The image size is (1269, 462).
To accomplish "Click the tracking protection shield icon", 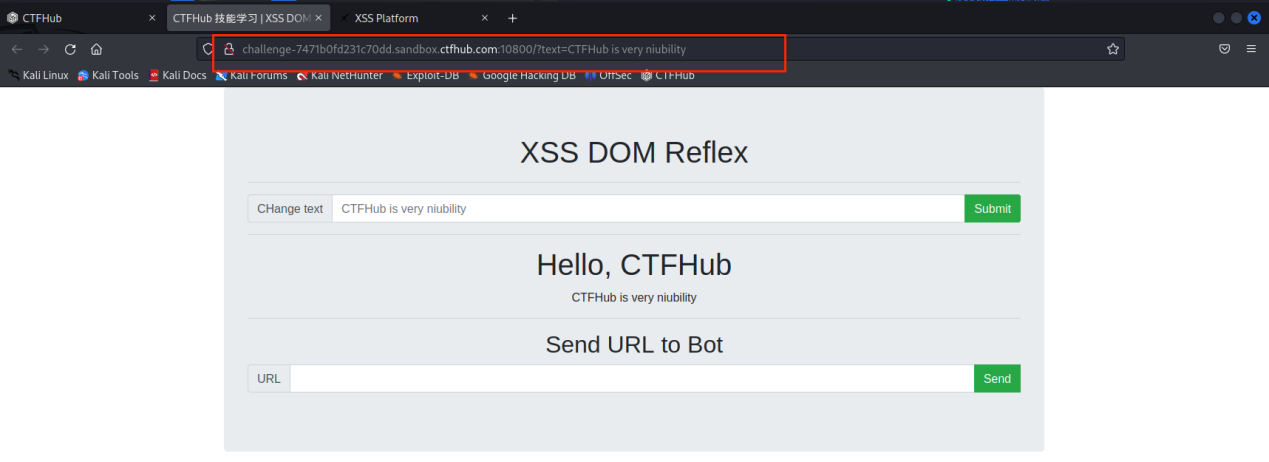I will (208, 49).
